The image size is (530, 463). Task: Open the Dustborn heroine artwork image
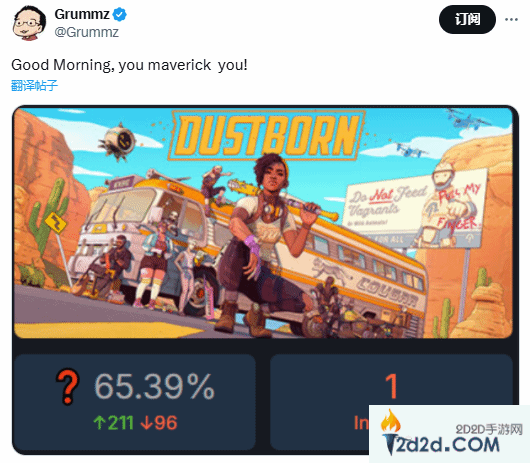[x=263, y=223]
